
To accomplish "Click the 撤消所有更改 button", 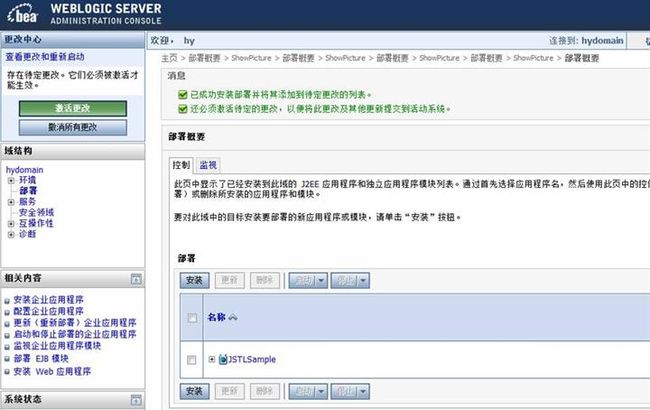I will [73, 127].
